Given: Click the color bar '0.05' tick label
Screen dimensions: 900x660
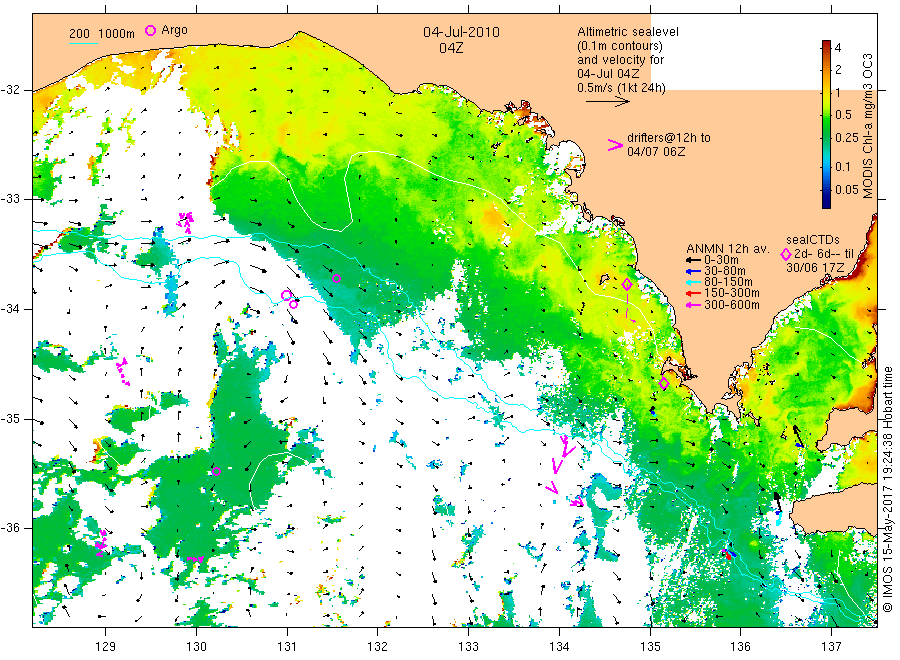Looking at the screenshot, I should (x=847, y=190).
